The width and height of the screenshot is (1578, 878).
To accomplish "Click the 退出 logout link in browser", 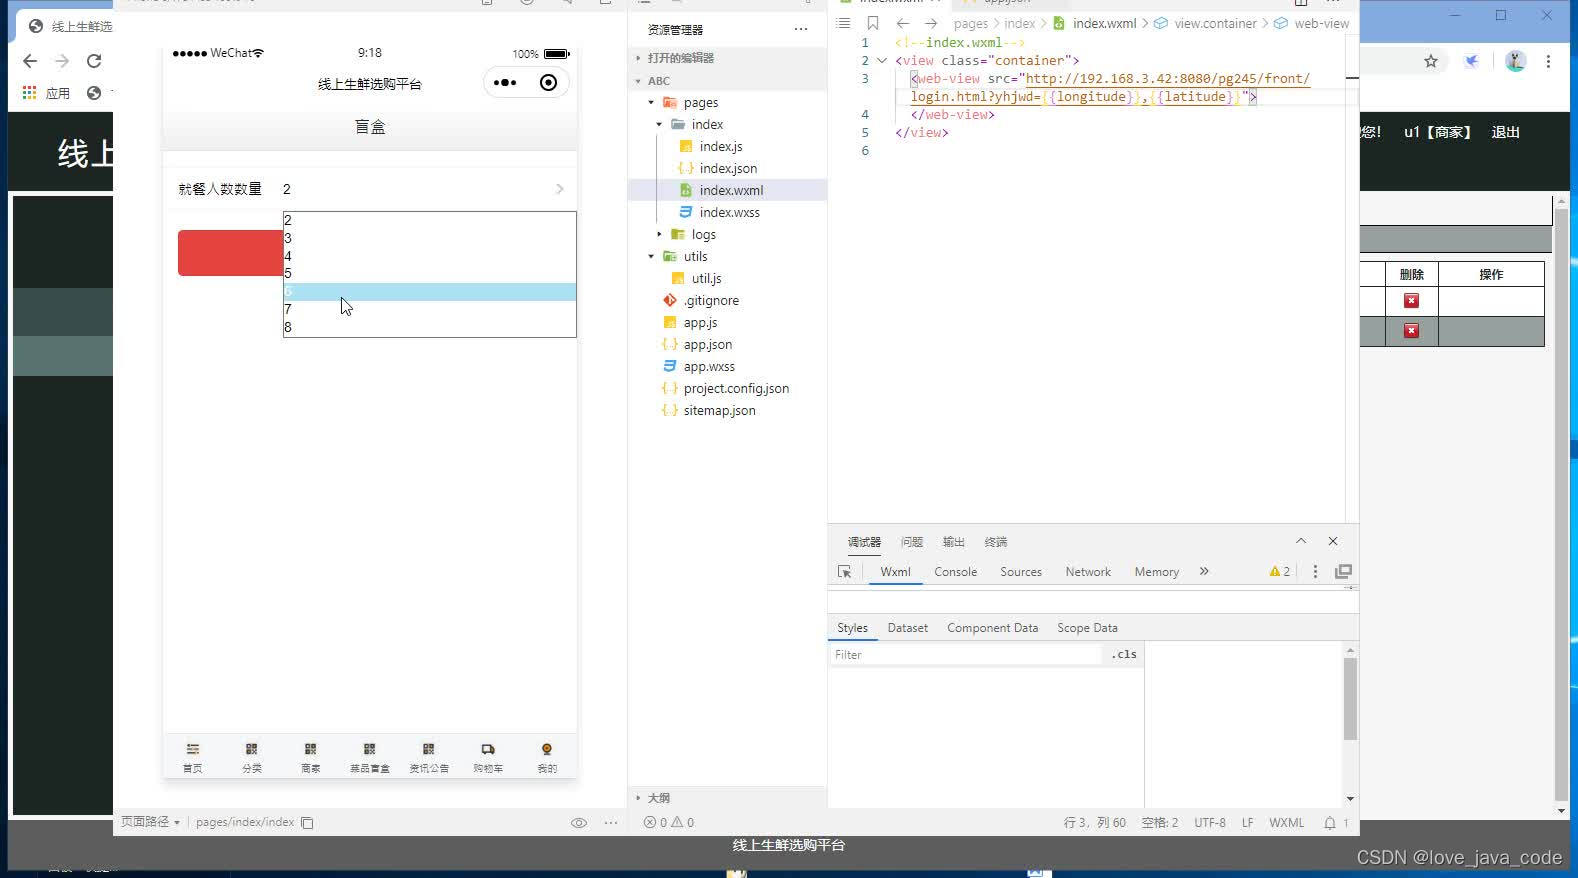I will 1505,132.
